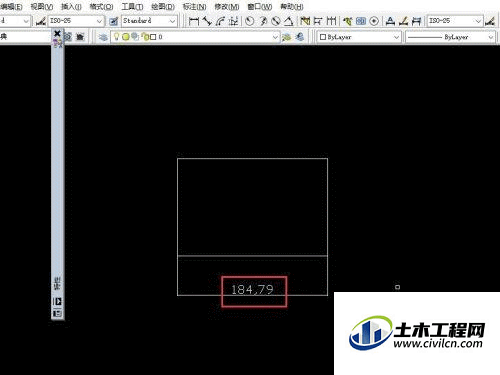Toggle layer 0 lock icon
This screenshot has height=375, width=500.
click(145, 37)
